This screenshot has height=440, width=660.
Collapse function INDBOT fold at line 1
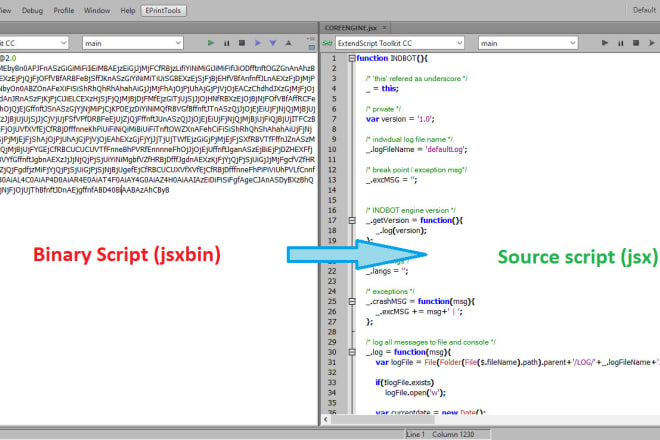[x=352, y=59]
